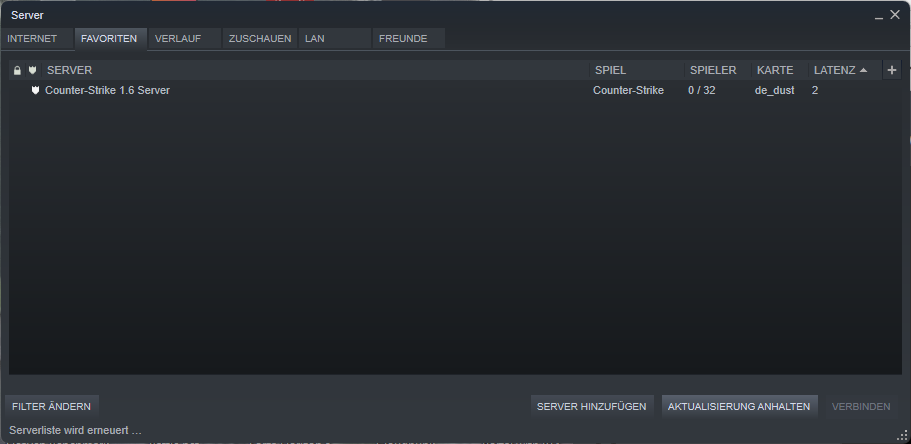This screenshot has width=911, height=444.
Task: Click the VAC shield icon on server row
Action: 35,90
